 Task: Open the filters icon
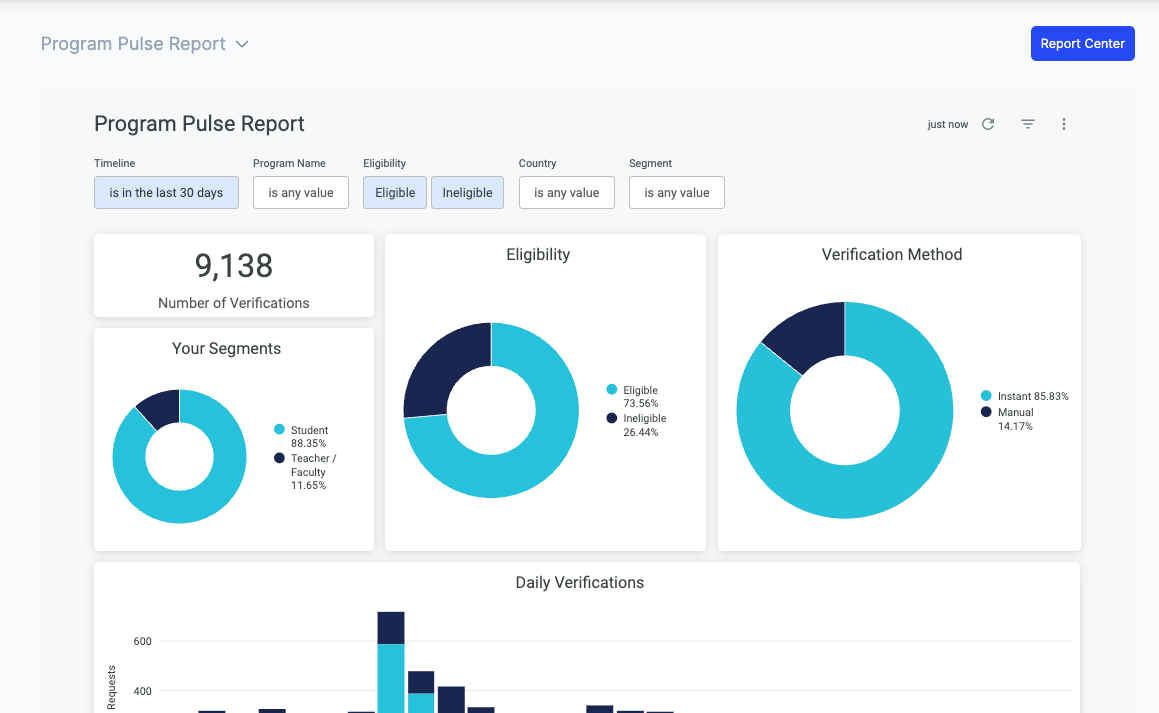(x=1027, y=124)
